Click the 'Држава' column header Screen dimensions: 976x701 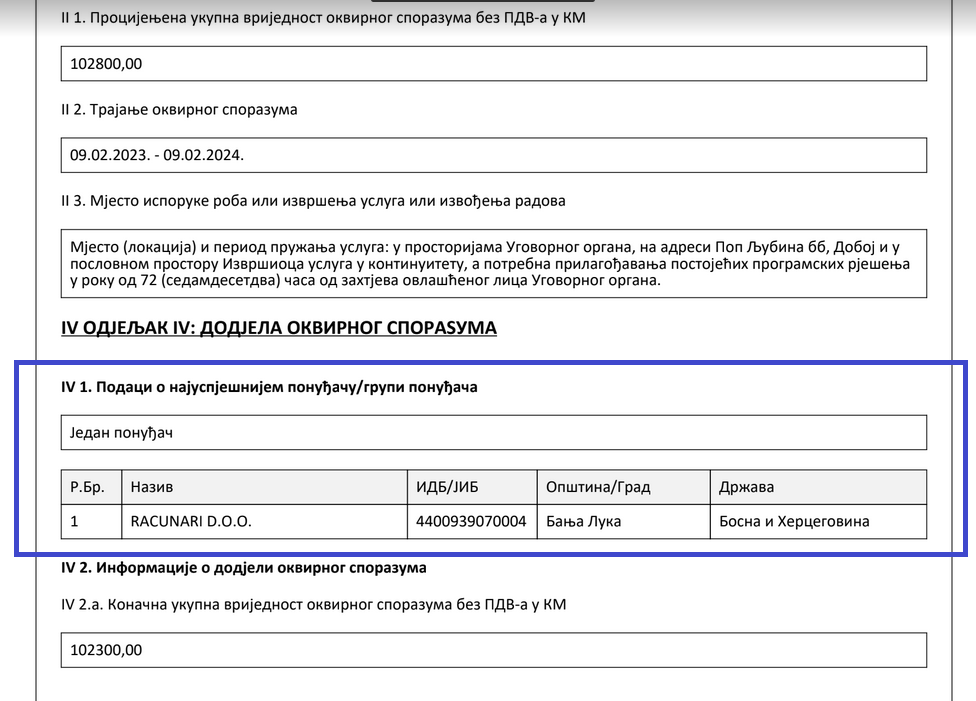pyautogui.click(x=819, y=487)
